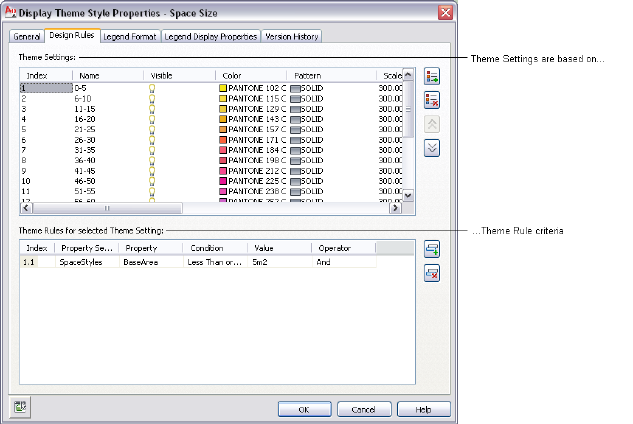Open the Help button
Screen dimensions: 633x424
click(x=423, y=409)
